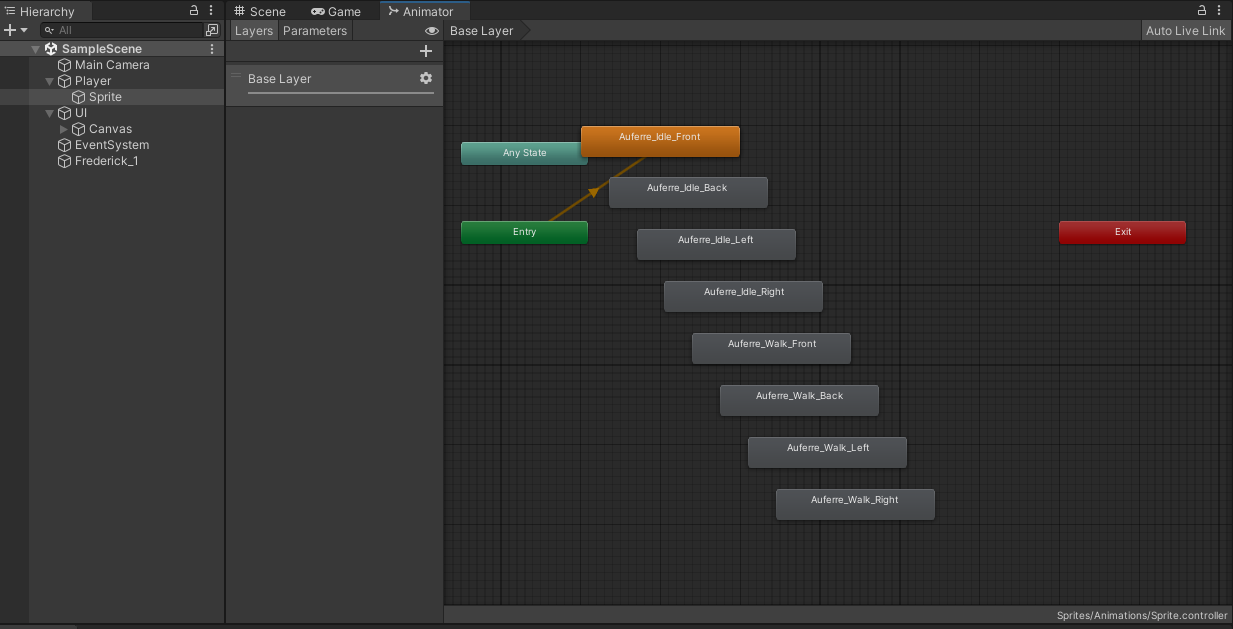1233x629 pixels.
Task: Click the search by type icon in Hierarchy
Action: tap(211, 31)
